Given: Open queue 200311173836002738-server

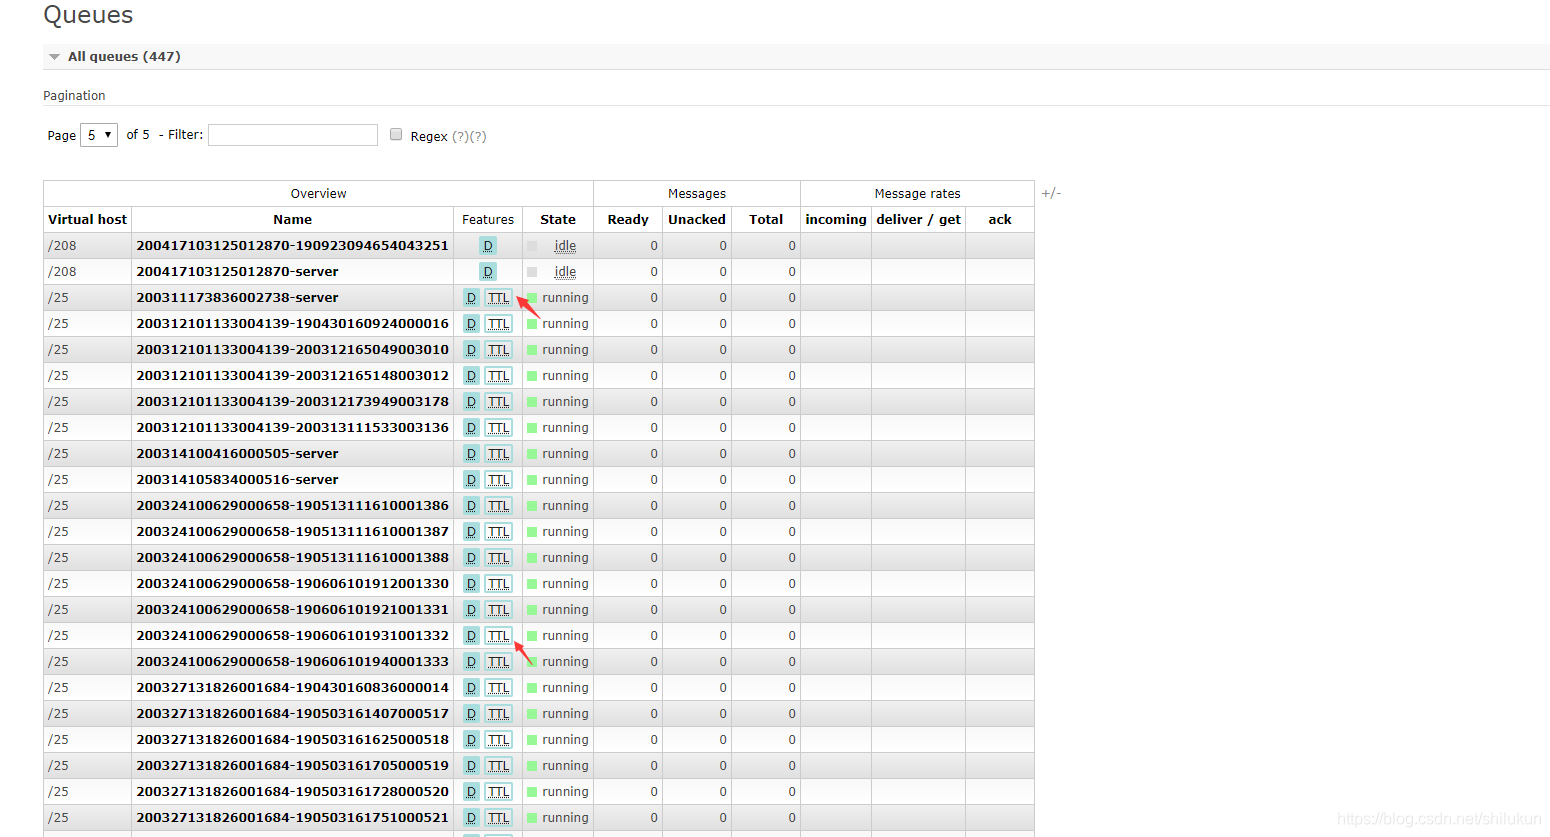Looking at the screenshot, I should [x=237, y=298].
